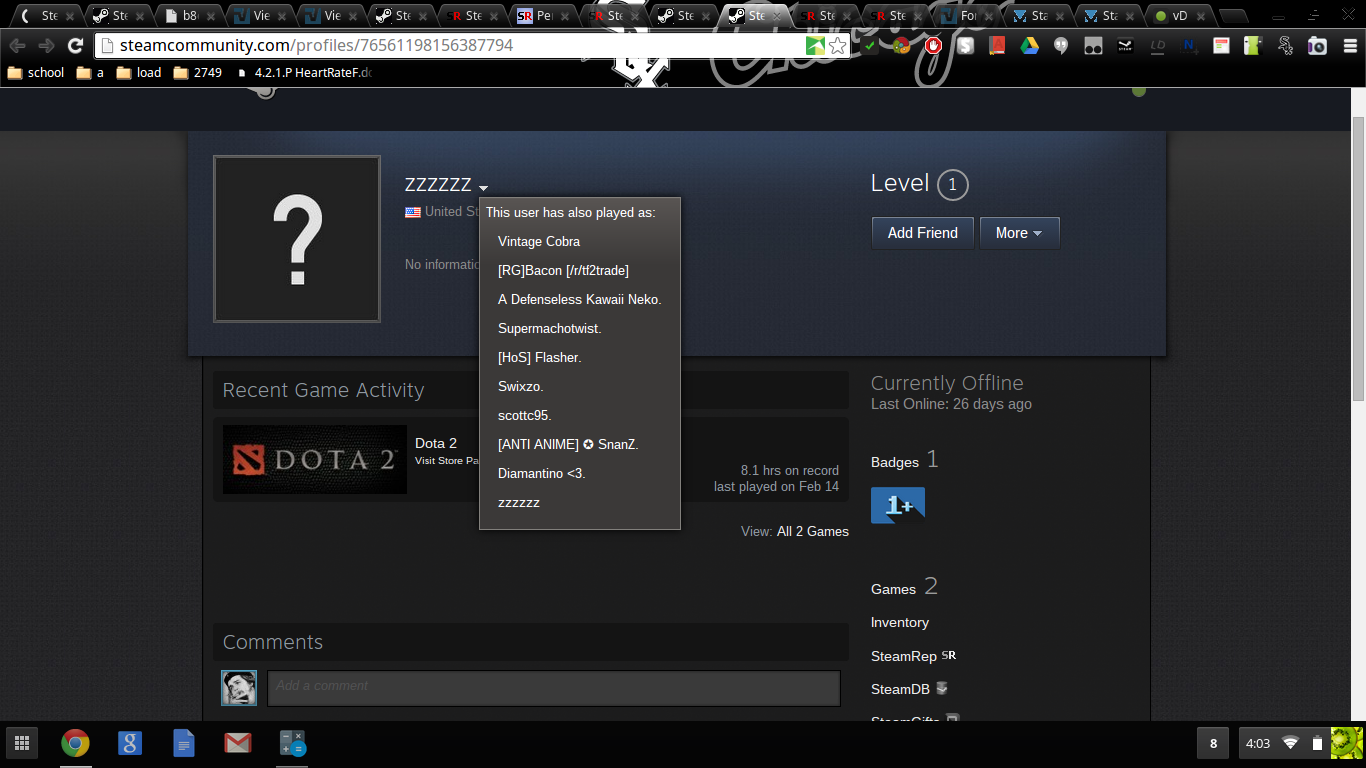
Task: Open the Inventory link
Action: tap(900, 622)
